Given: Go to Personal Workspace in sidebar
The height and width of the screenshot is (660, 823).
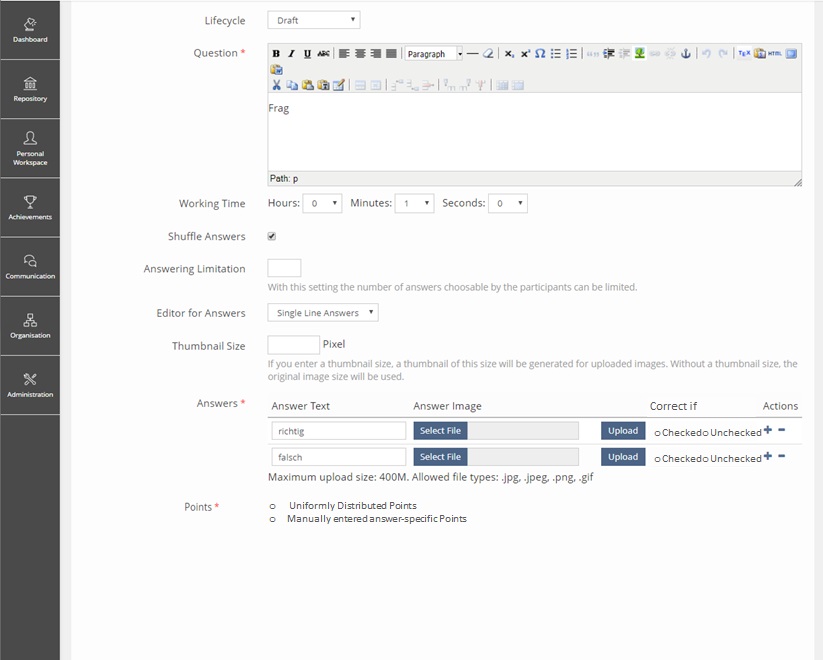Looking at the screenshot, I should point(30,148).
